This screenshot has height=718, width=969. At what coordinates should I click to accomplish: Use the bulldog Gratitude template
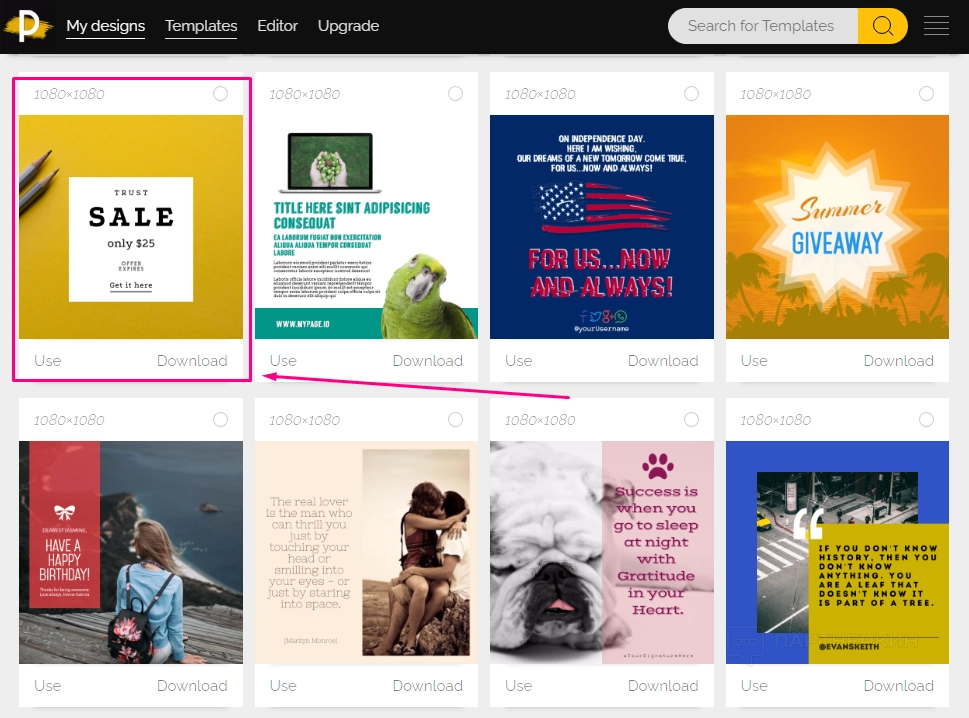[x=518, y=685]
